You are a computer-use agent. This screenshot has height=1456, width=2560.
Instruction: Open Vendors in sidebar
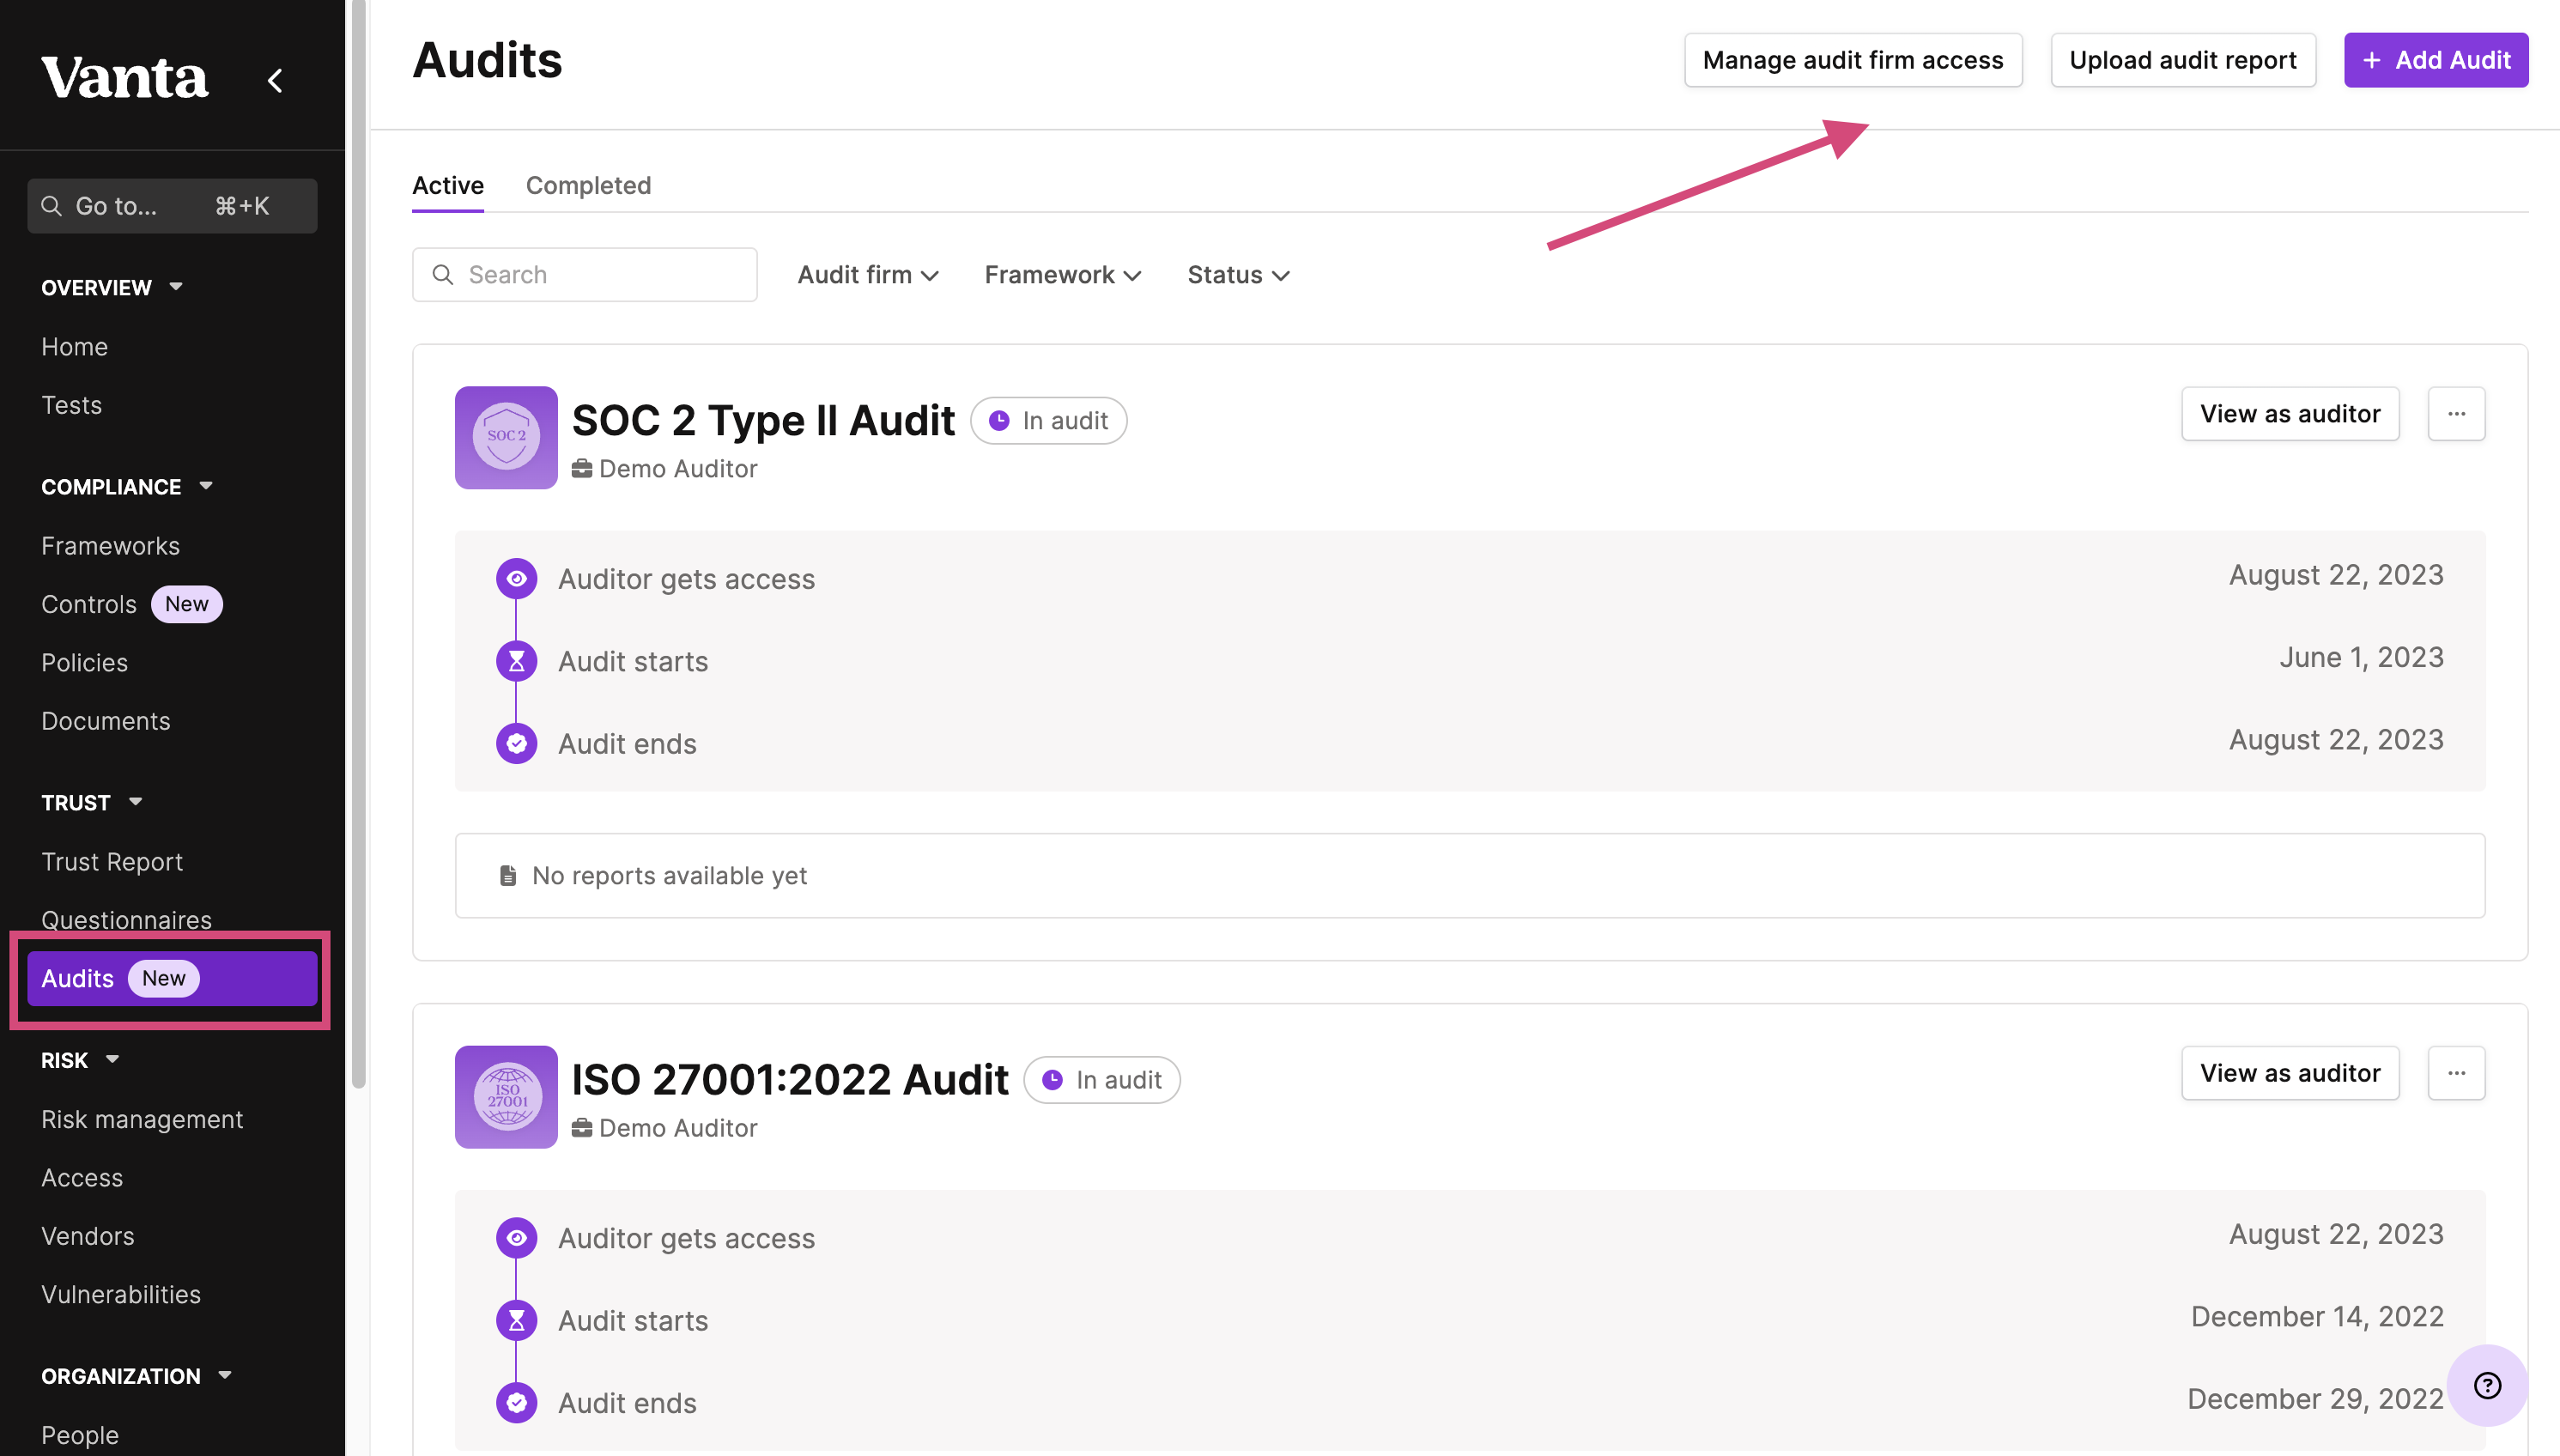tap(88, 1236)
